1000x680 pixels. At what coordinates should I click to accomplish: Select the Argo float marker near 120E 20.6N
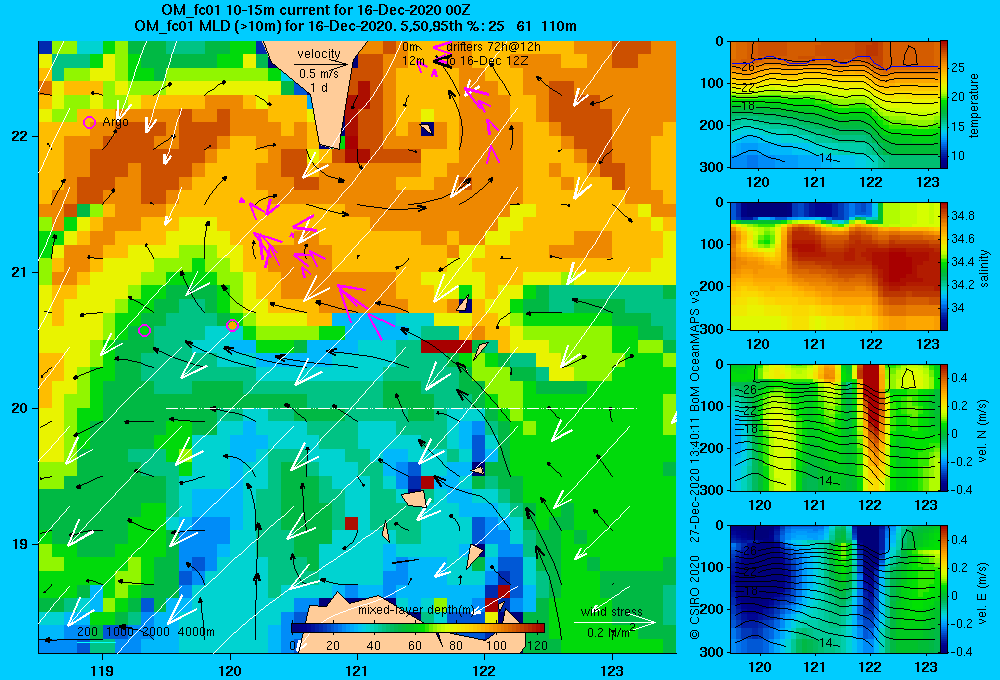coord(232,325)
